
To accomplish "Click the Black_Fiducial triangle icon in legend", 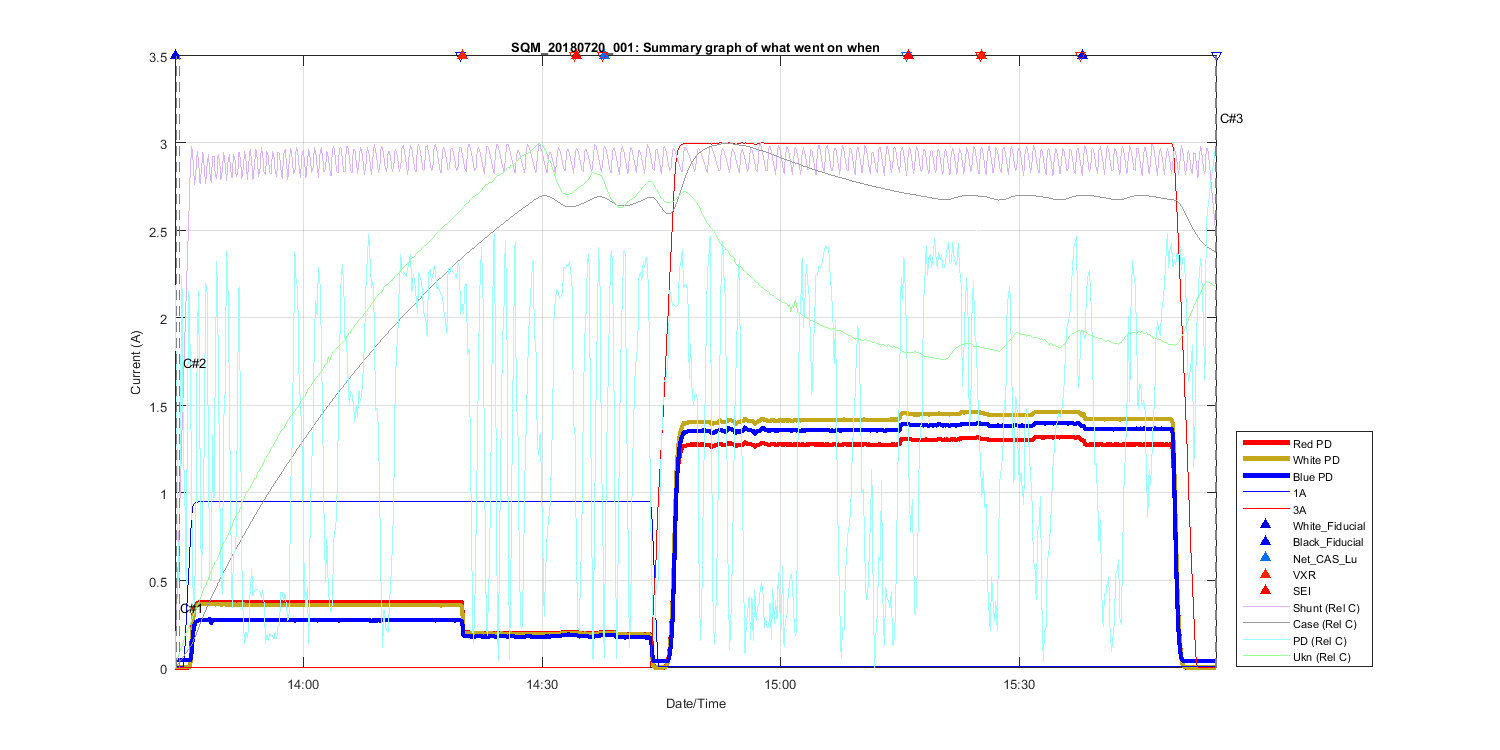I will pos(1265,541).
